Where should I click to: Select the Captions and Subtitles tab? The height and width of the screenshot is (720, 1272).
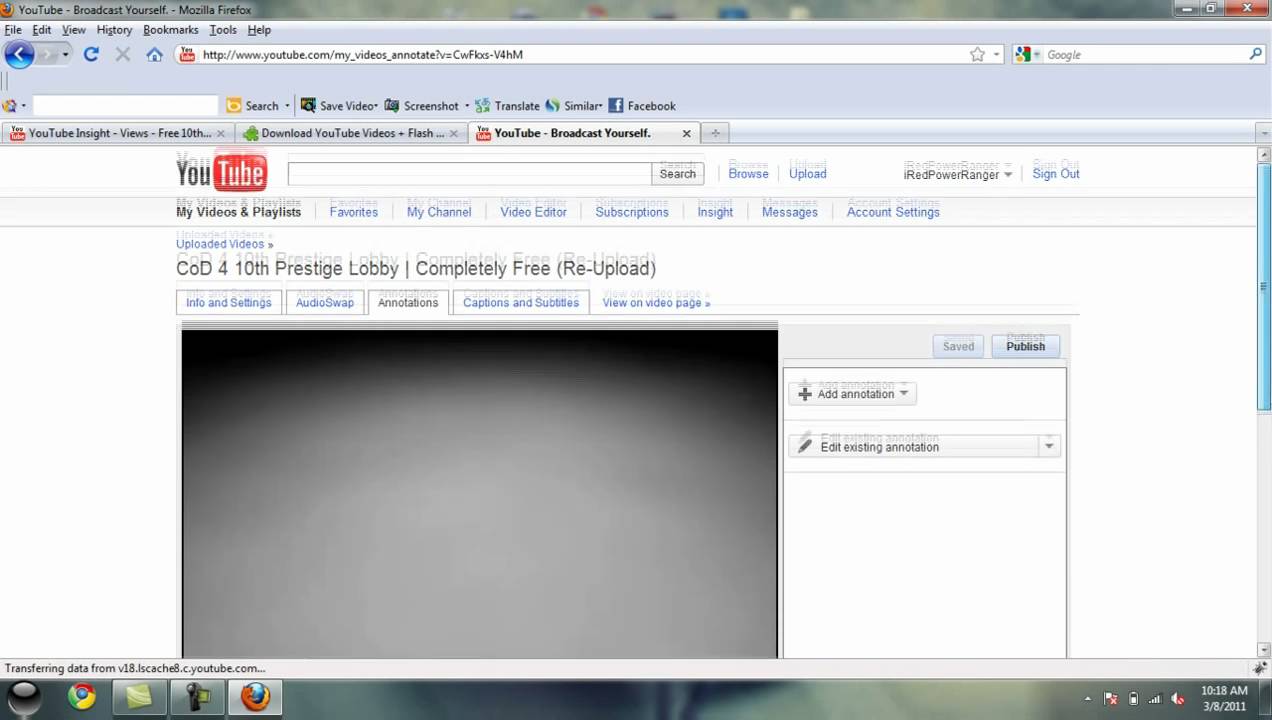(521, 302)
